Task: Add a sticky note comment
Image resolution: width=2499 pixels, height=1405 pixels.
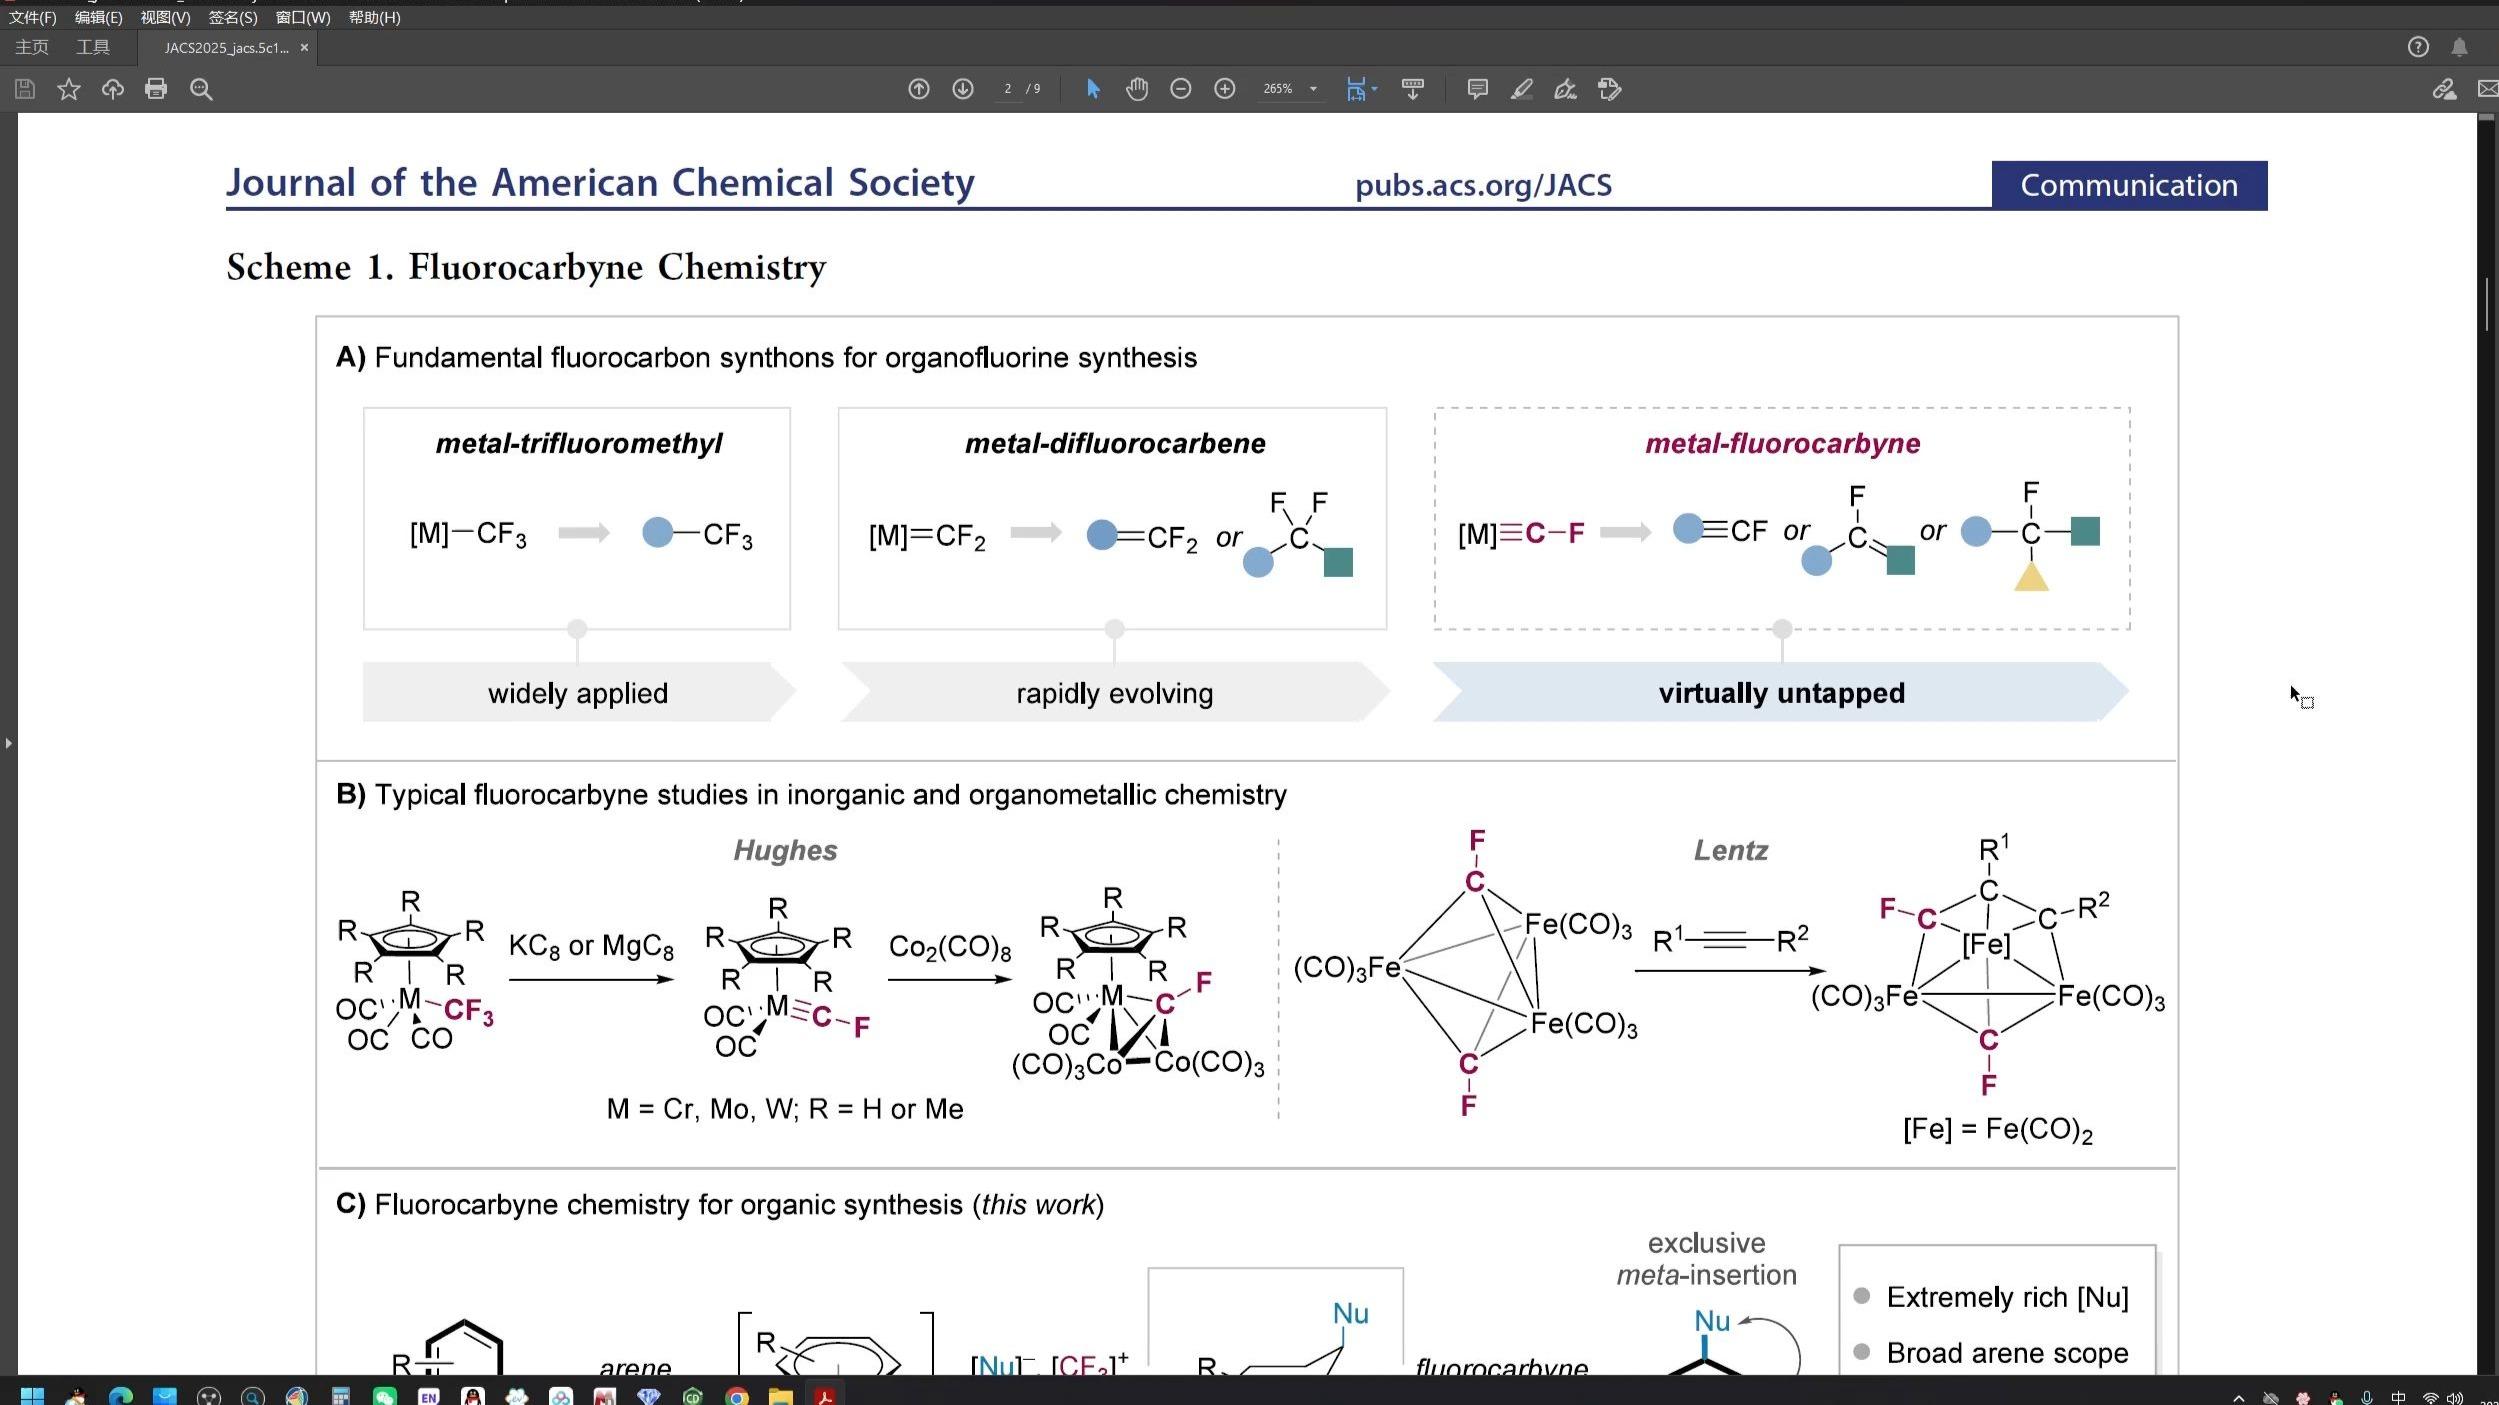Action: coord(1476,89)
